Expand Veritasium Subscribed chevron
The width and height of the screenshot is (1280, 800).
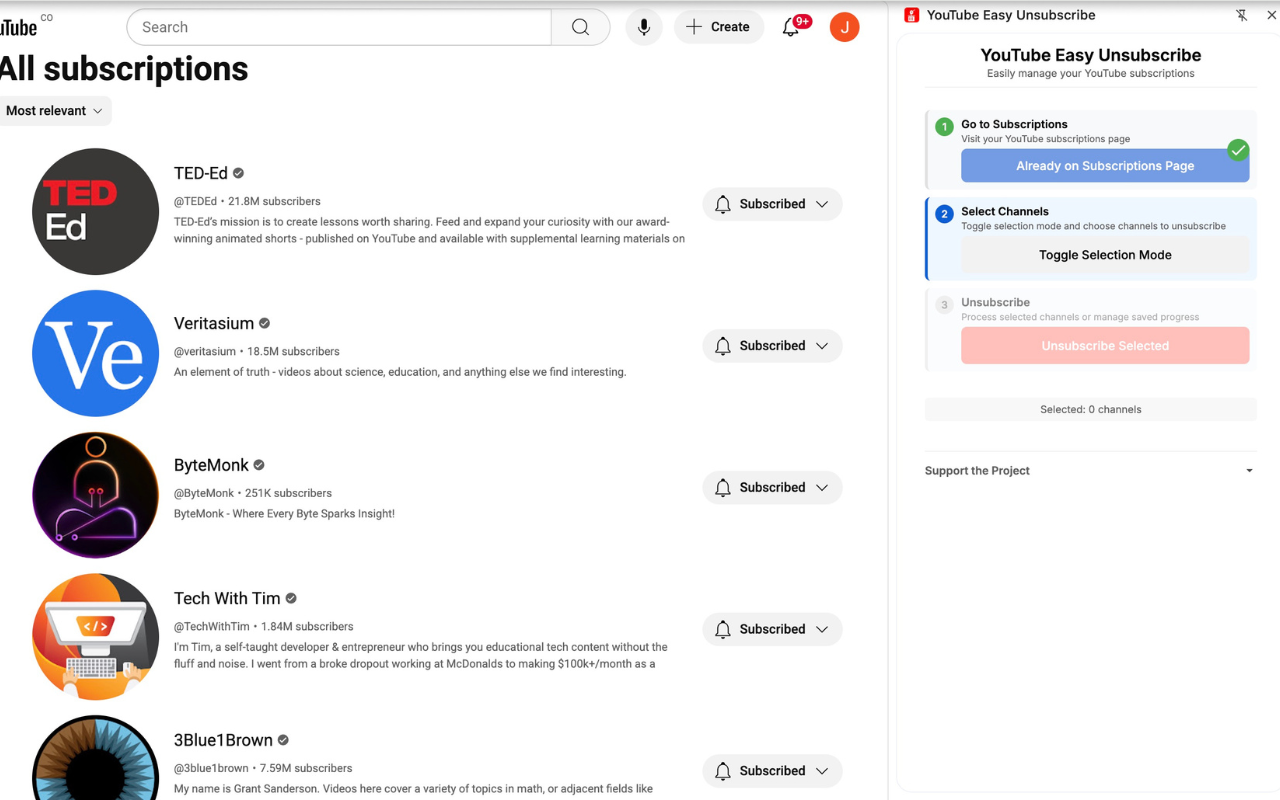822,346
